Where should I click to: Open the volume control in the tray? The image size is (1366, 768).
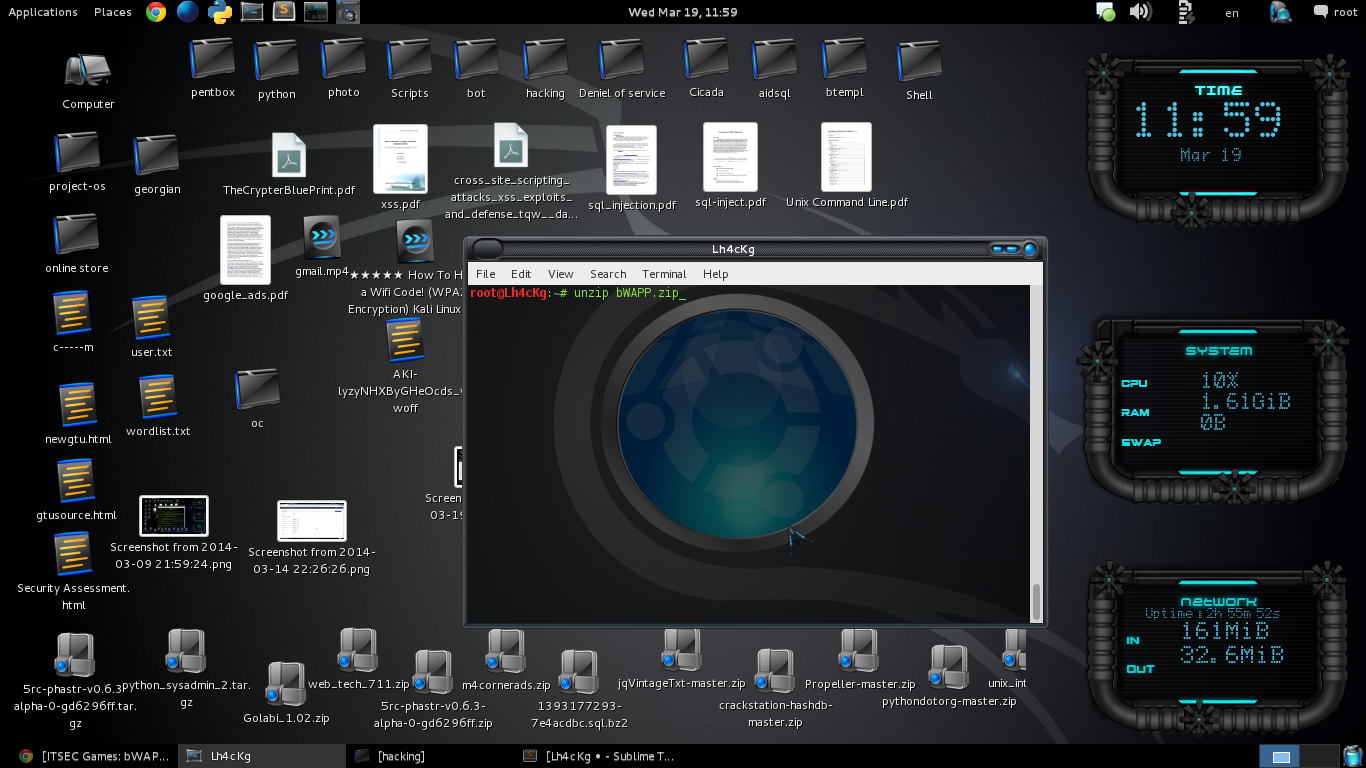[1140, 12]
